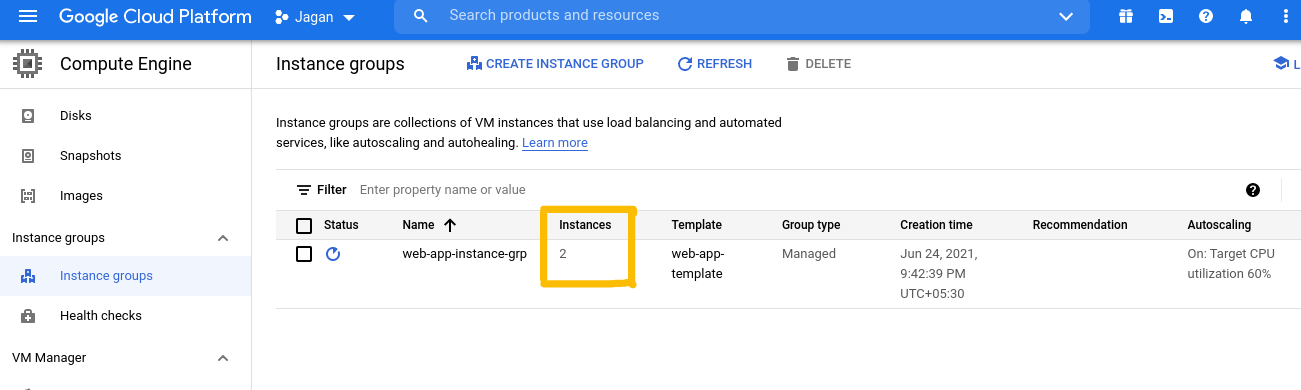Collapse the Instance groups sidebar section
Screen dimensions: 1301x390
point(223,238)
